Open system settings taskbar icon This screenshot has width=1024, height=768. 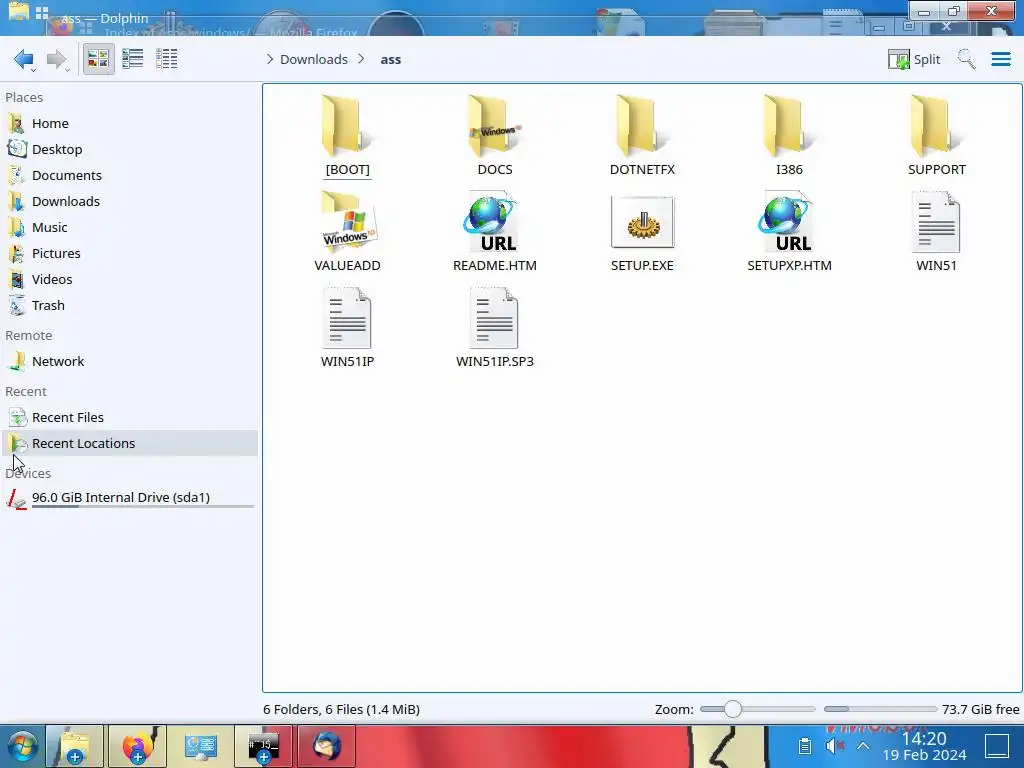pyautogui.click(x=200, y=746)
